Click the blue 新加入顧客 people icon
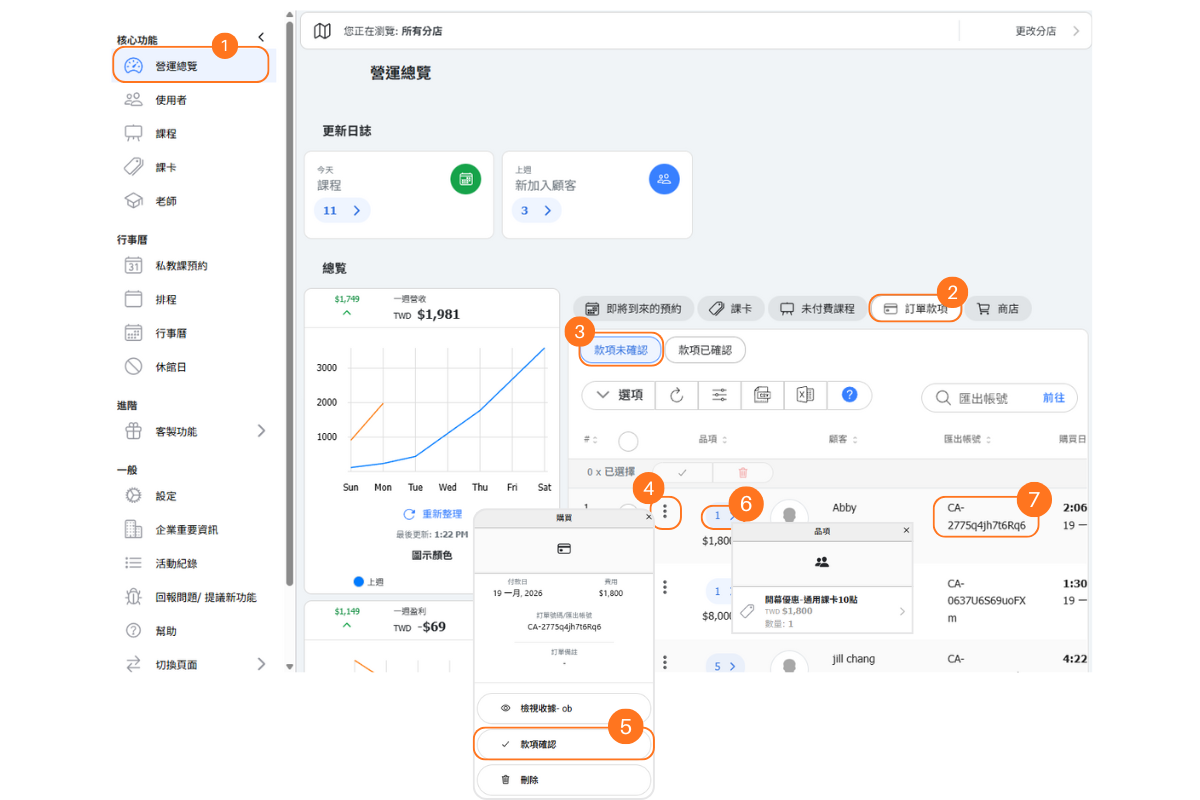Screen dimensions: 1200x800 (664, 179)
